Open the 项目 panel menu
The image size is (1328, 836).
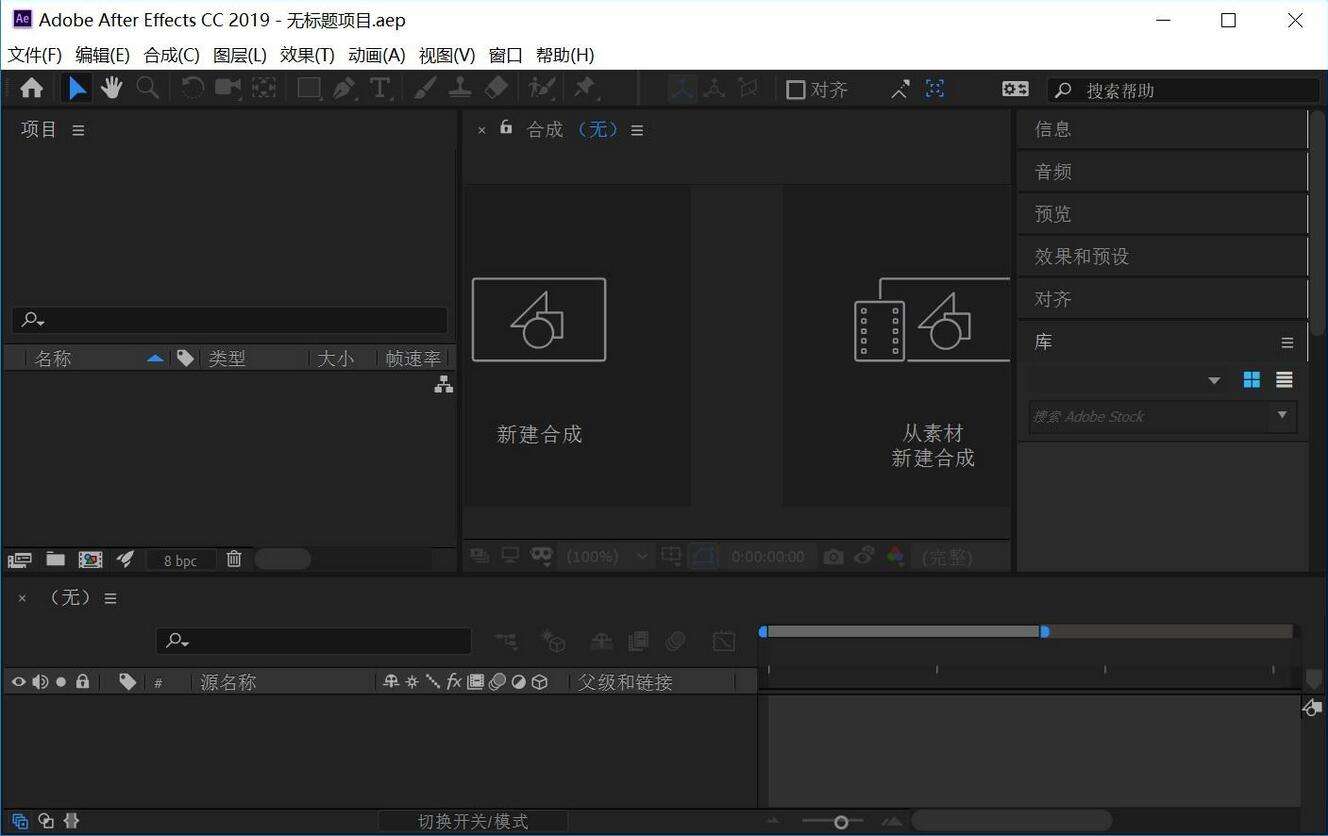click(78, 130)
